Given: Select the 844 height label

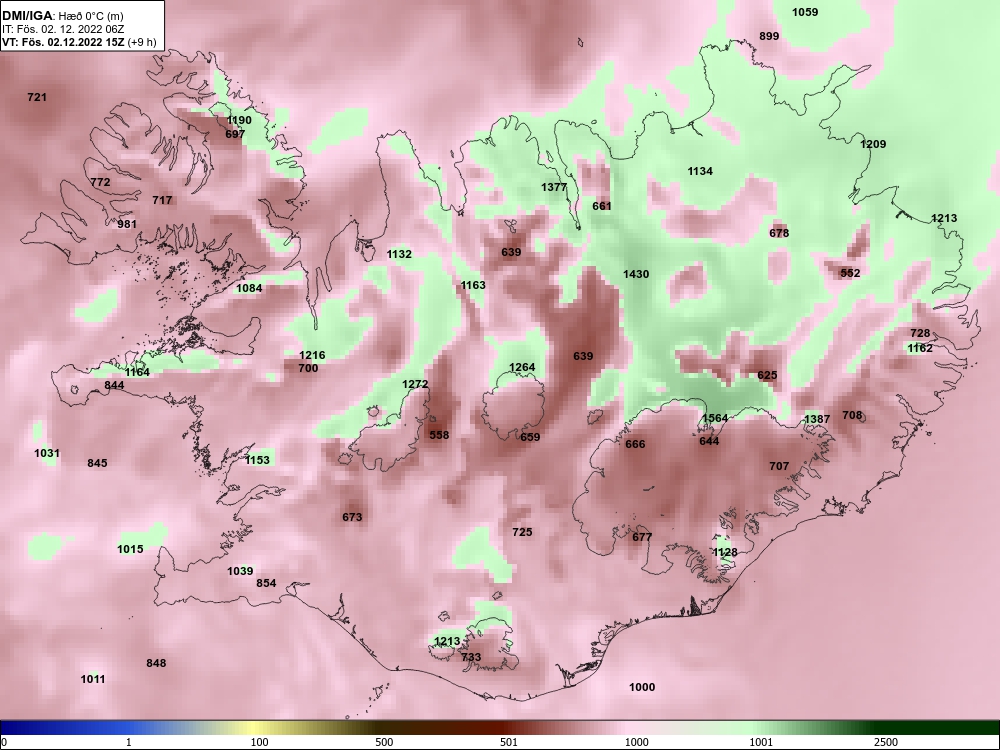Looking at the screenshot, I should click(114, 386).
